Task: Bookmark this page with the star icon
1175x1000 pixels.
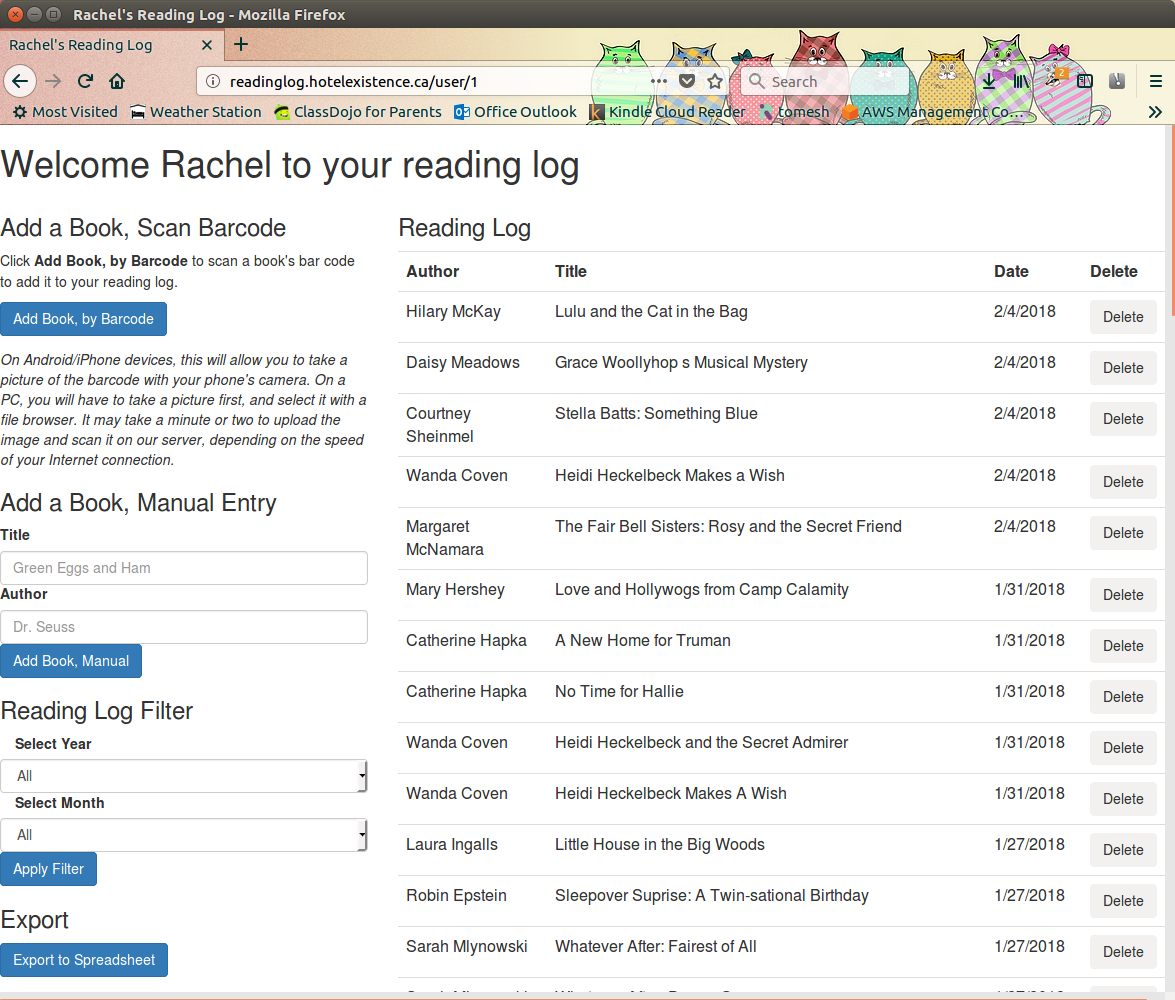Action: click(x=715, y=81)
